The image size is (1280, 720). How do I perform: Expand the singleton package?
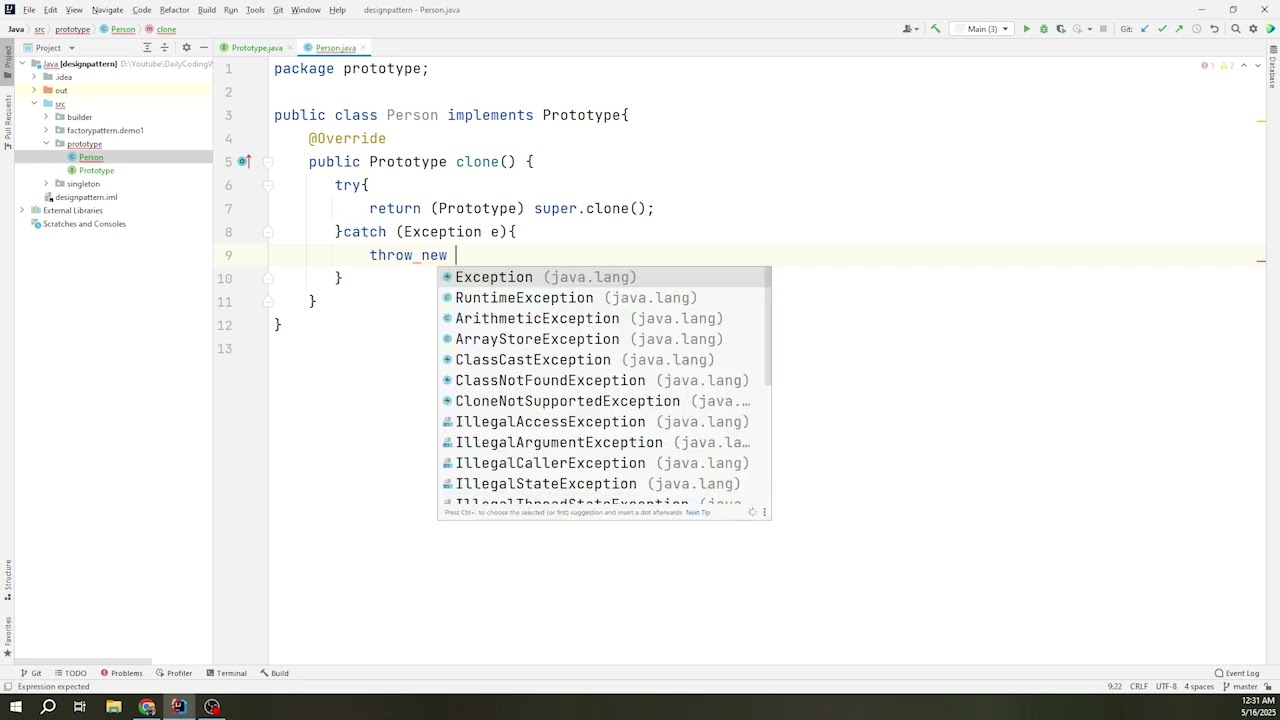coord(46,184)
